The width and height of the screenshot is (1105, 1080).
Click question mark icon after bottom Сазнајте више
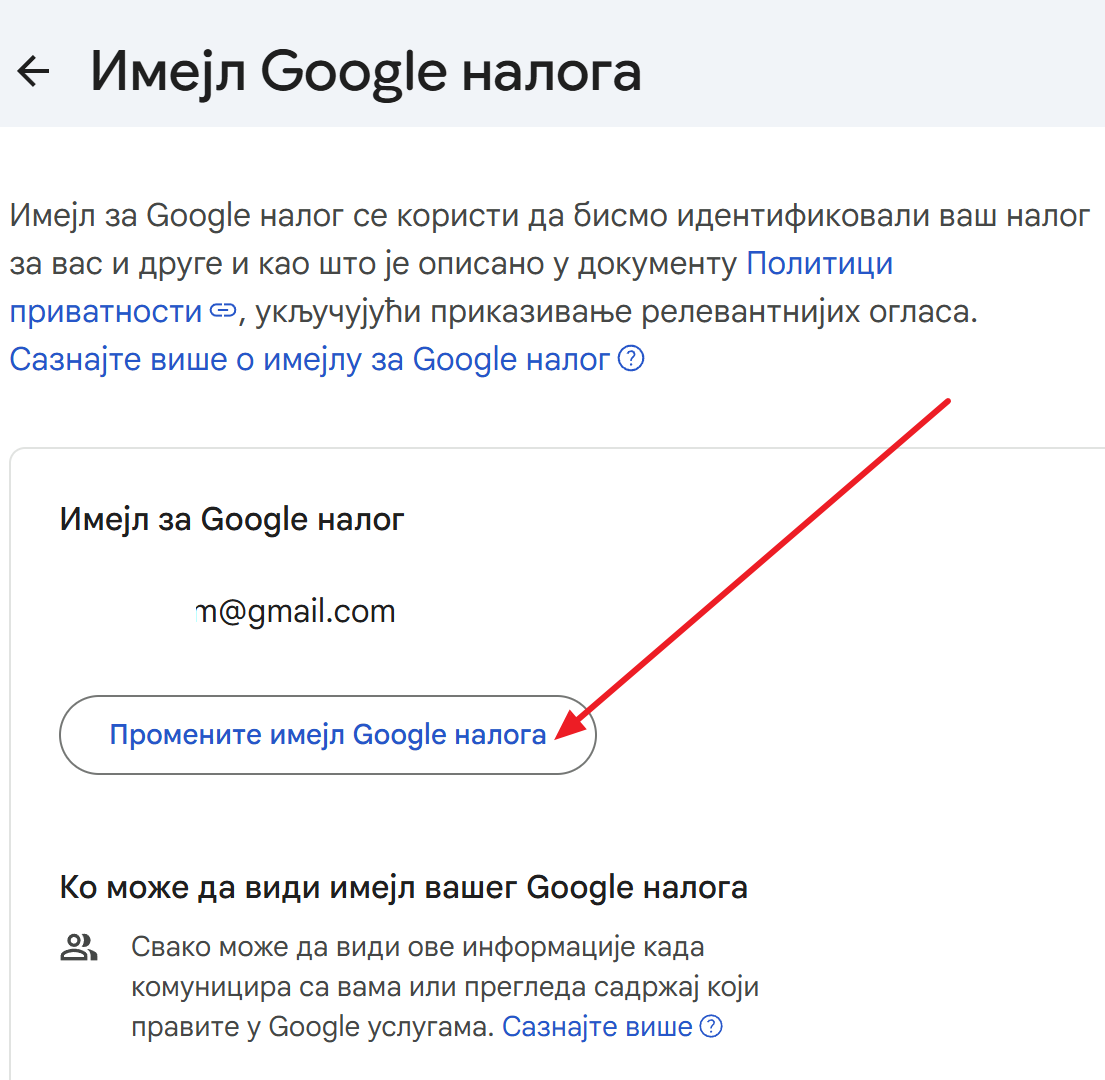click(711, 1027)
